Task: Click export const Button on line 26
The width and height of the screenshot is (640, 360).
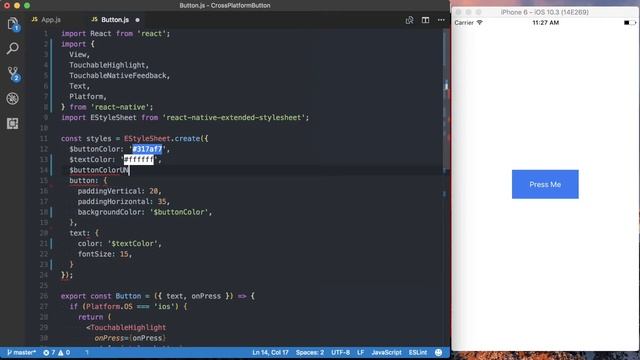Action: tap(101, 296)
